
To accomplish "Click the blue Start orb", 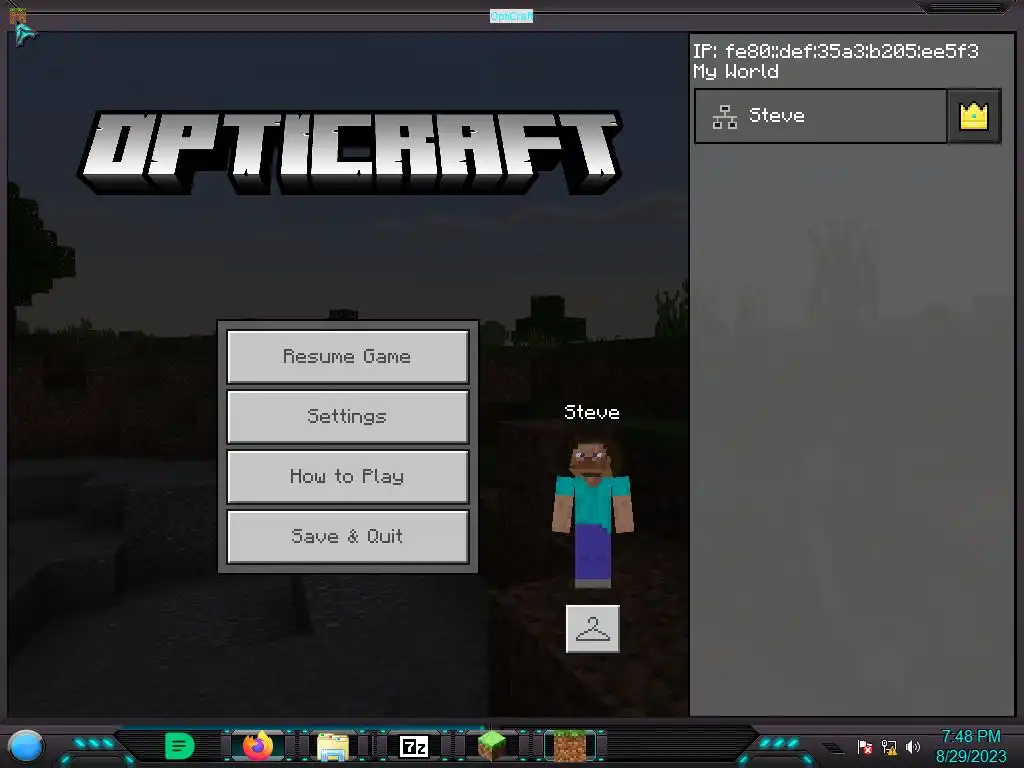I will coord(25,746).
